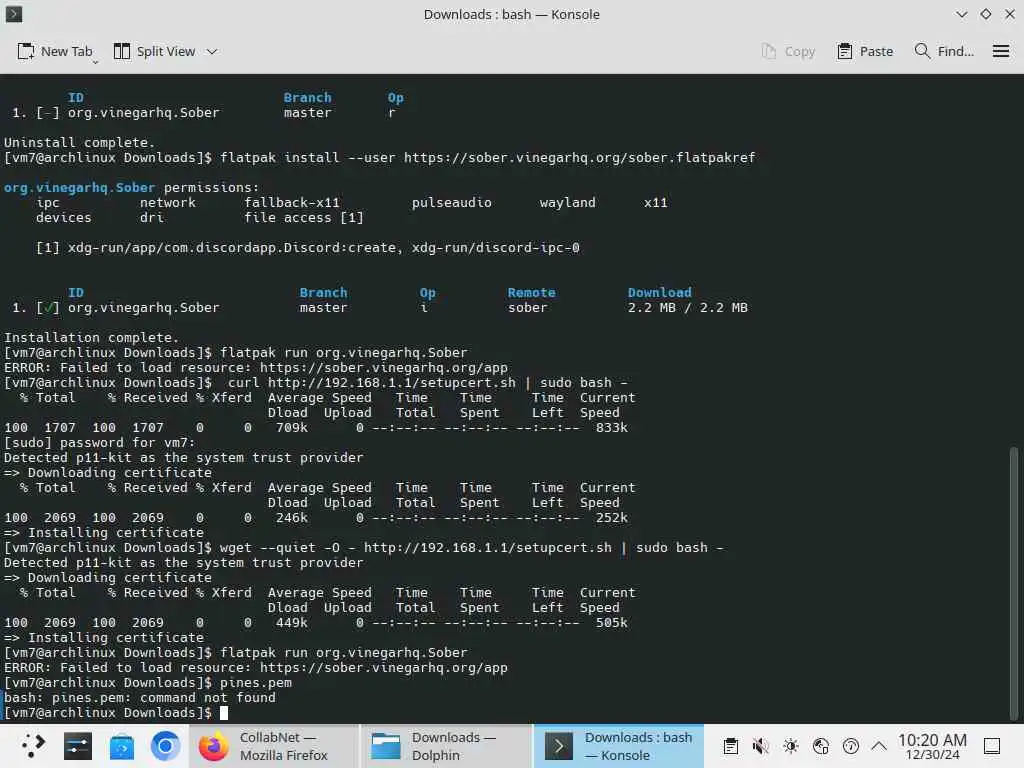Click the network tray icon

click(x=821, y=746)
